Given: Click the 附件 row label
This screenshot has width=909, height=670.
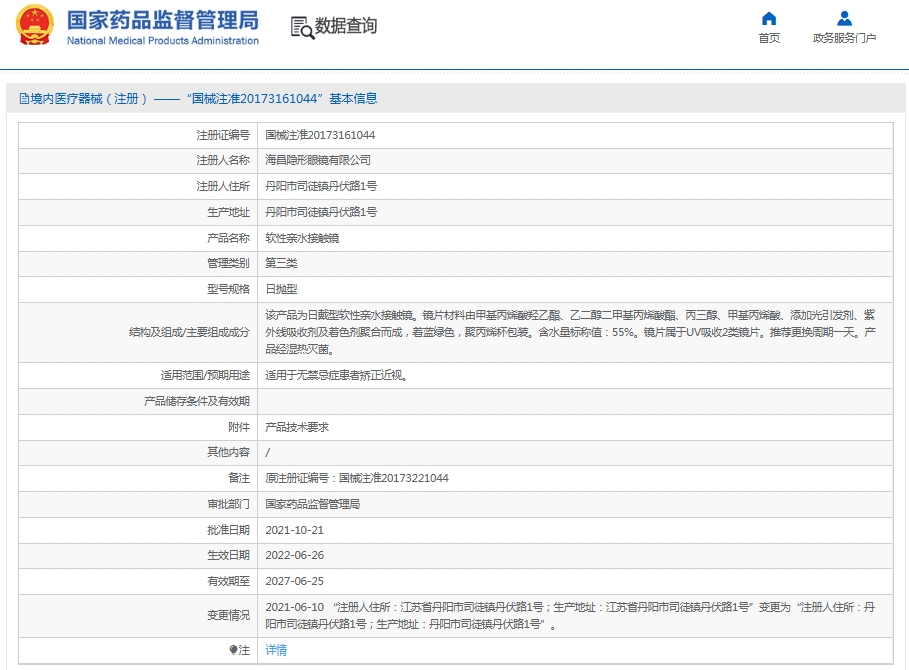Looking at the screenshot, I should tap(239, 427).
